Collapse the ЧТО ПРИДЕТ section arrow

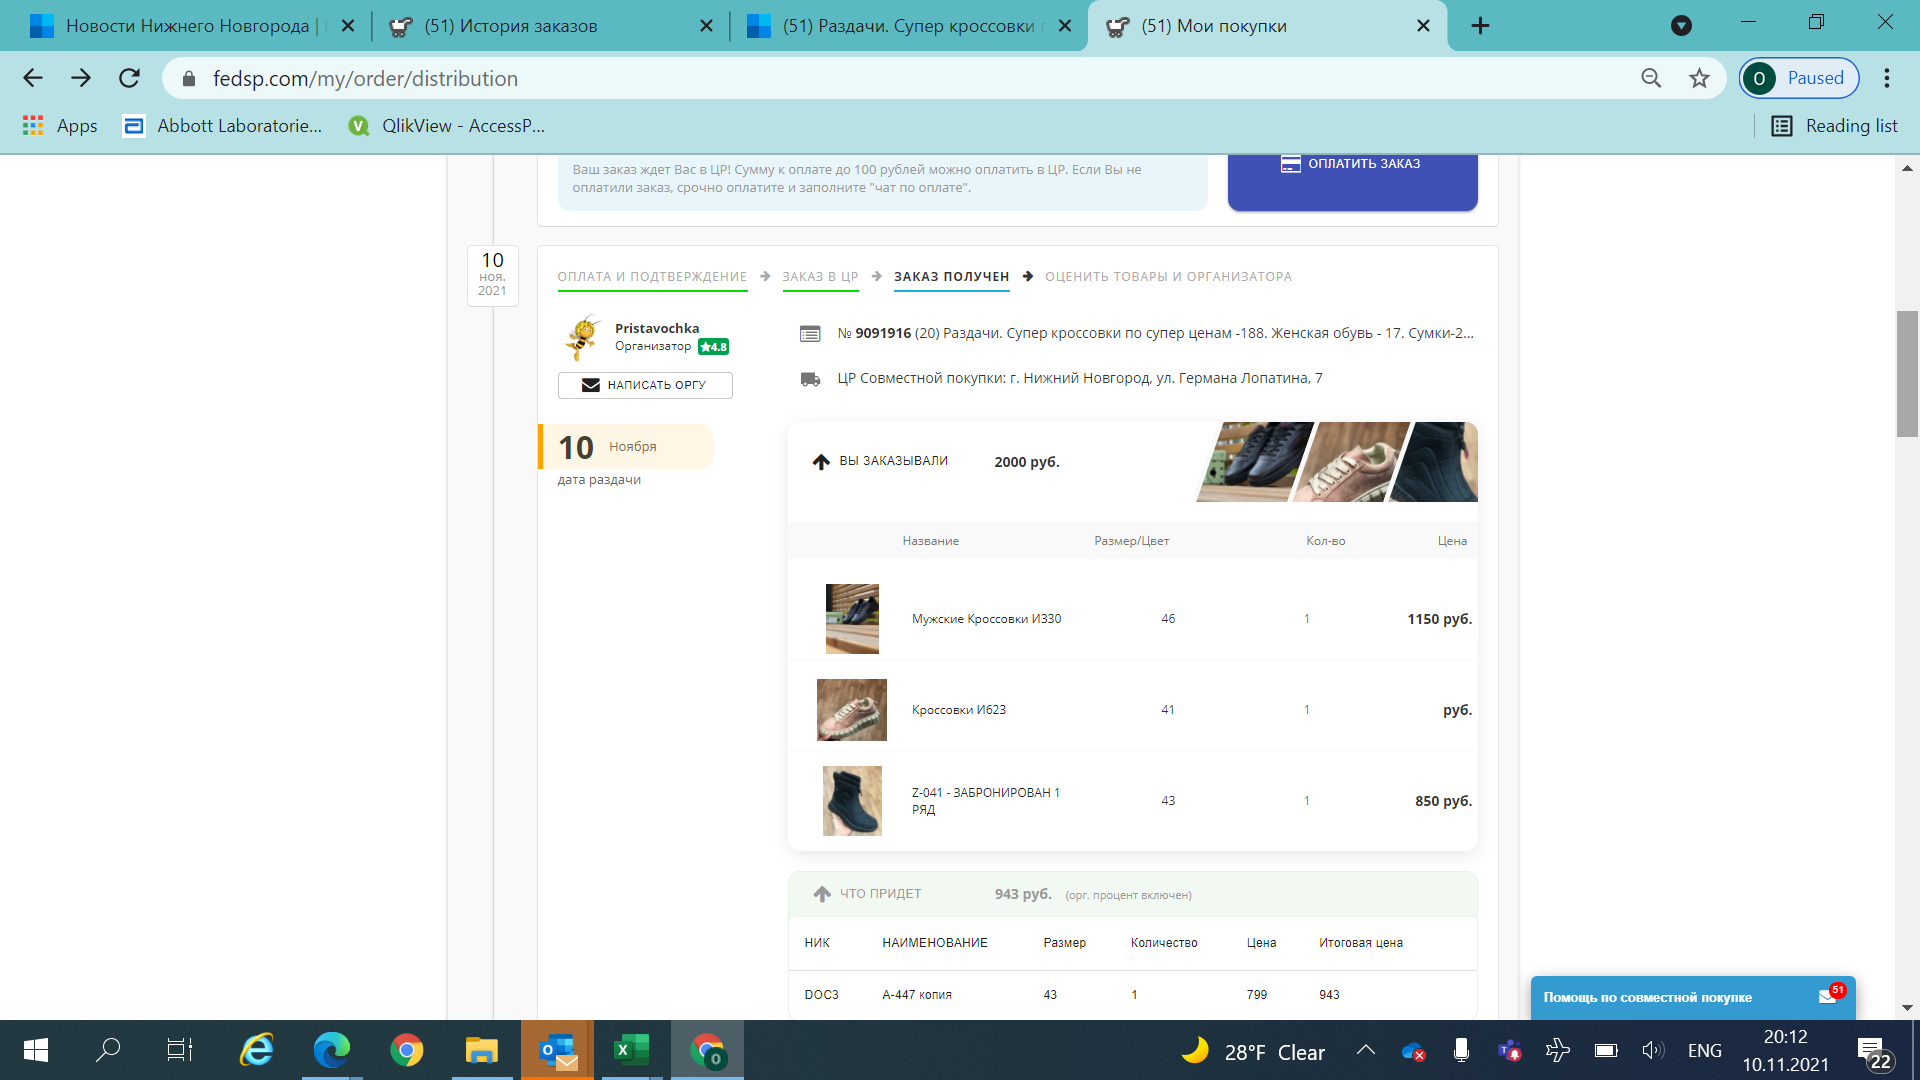click(x=822, y=894)
